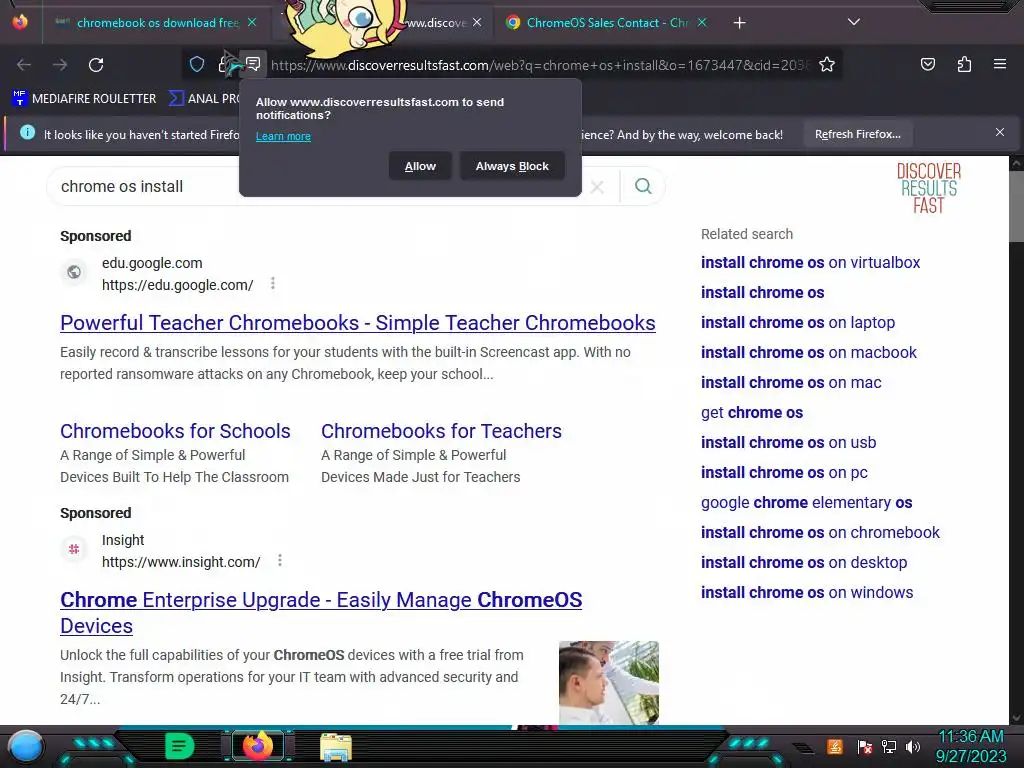Click the Insight ad thumbnail image
The height and width of the screenshot is (768, 1024).
(x=609, y=682)
